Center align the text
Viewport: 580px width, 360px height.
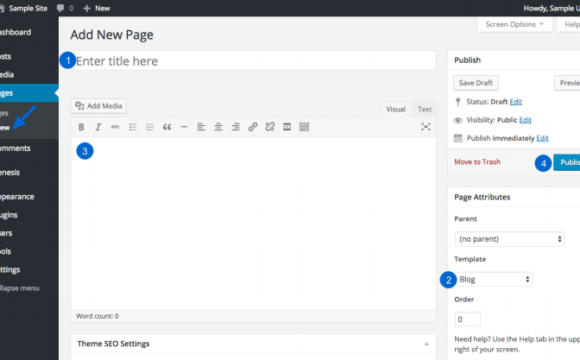pos(218,127)
